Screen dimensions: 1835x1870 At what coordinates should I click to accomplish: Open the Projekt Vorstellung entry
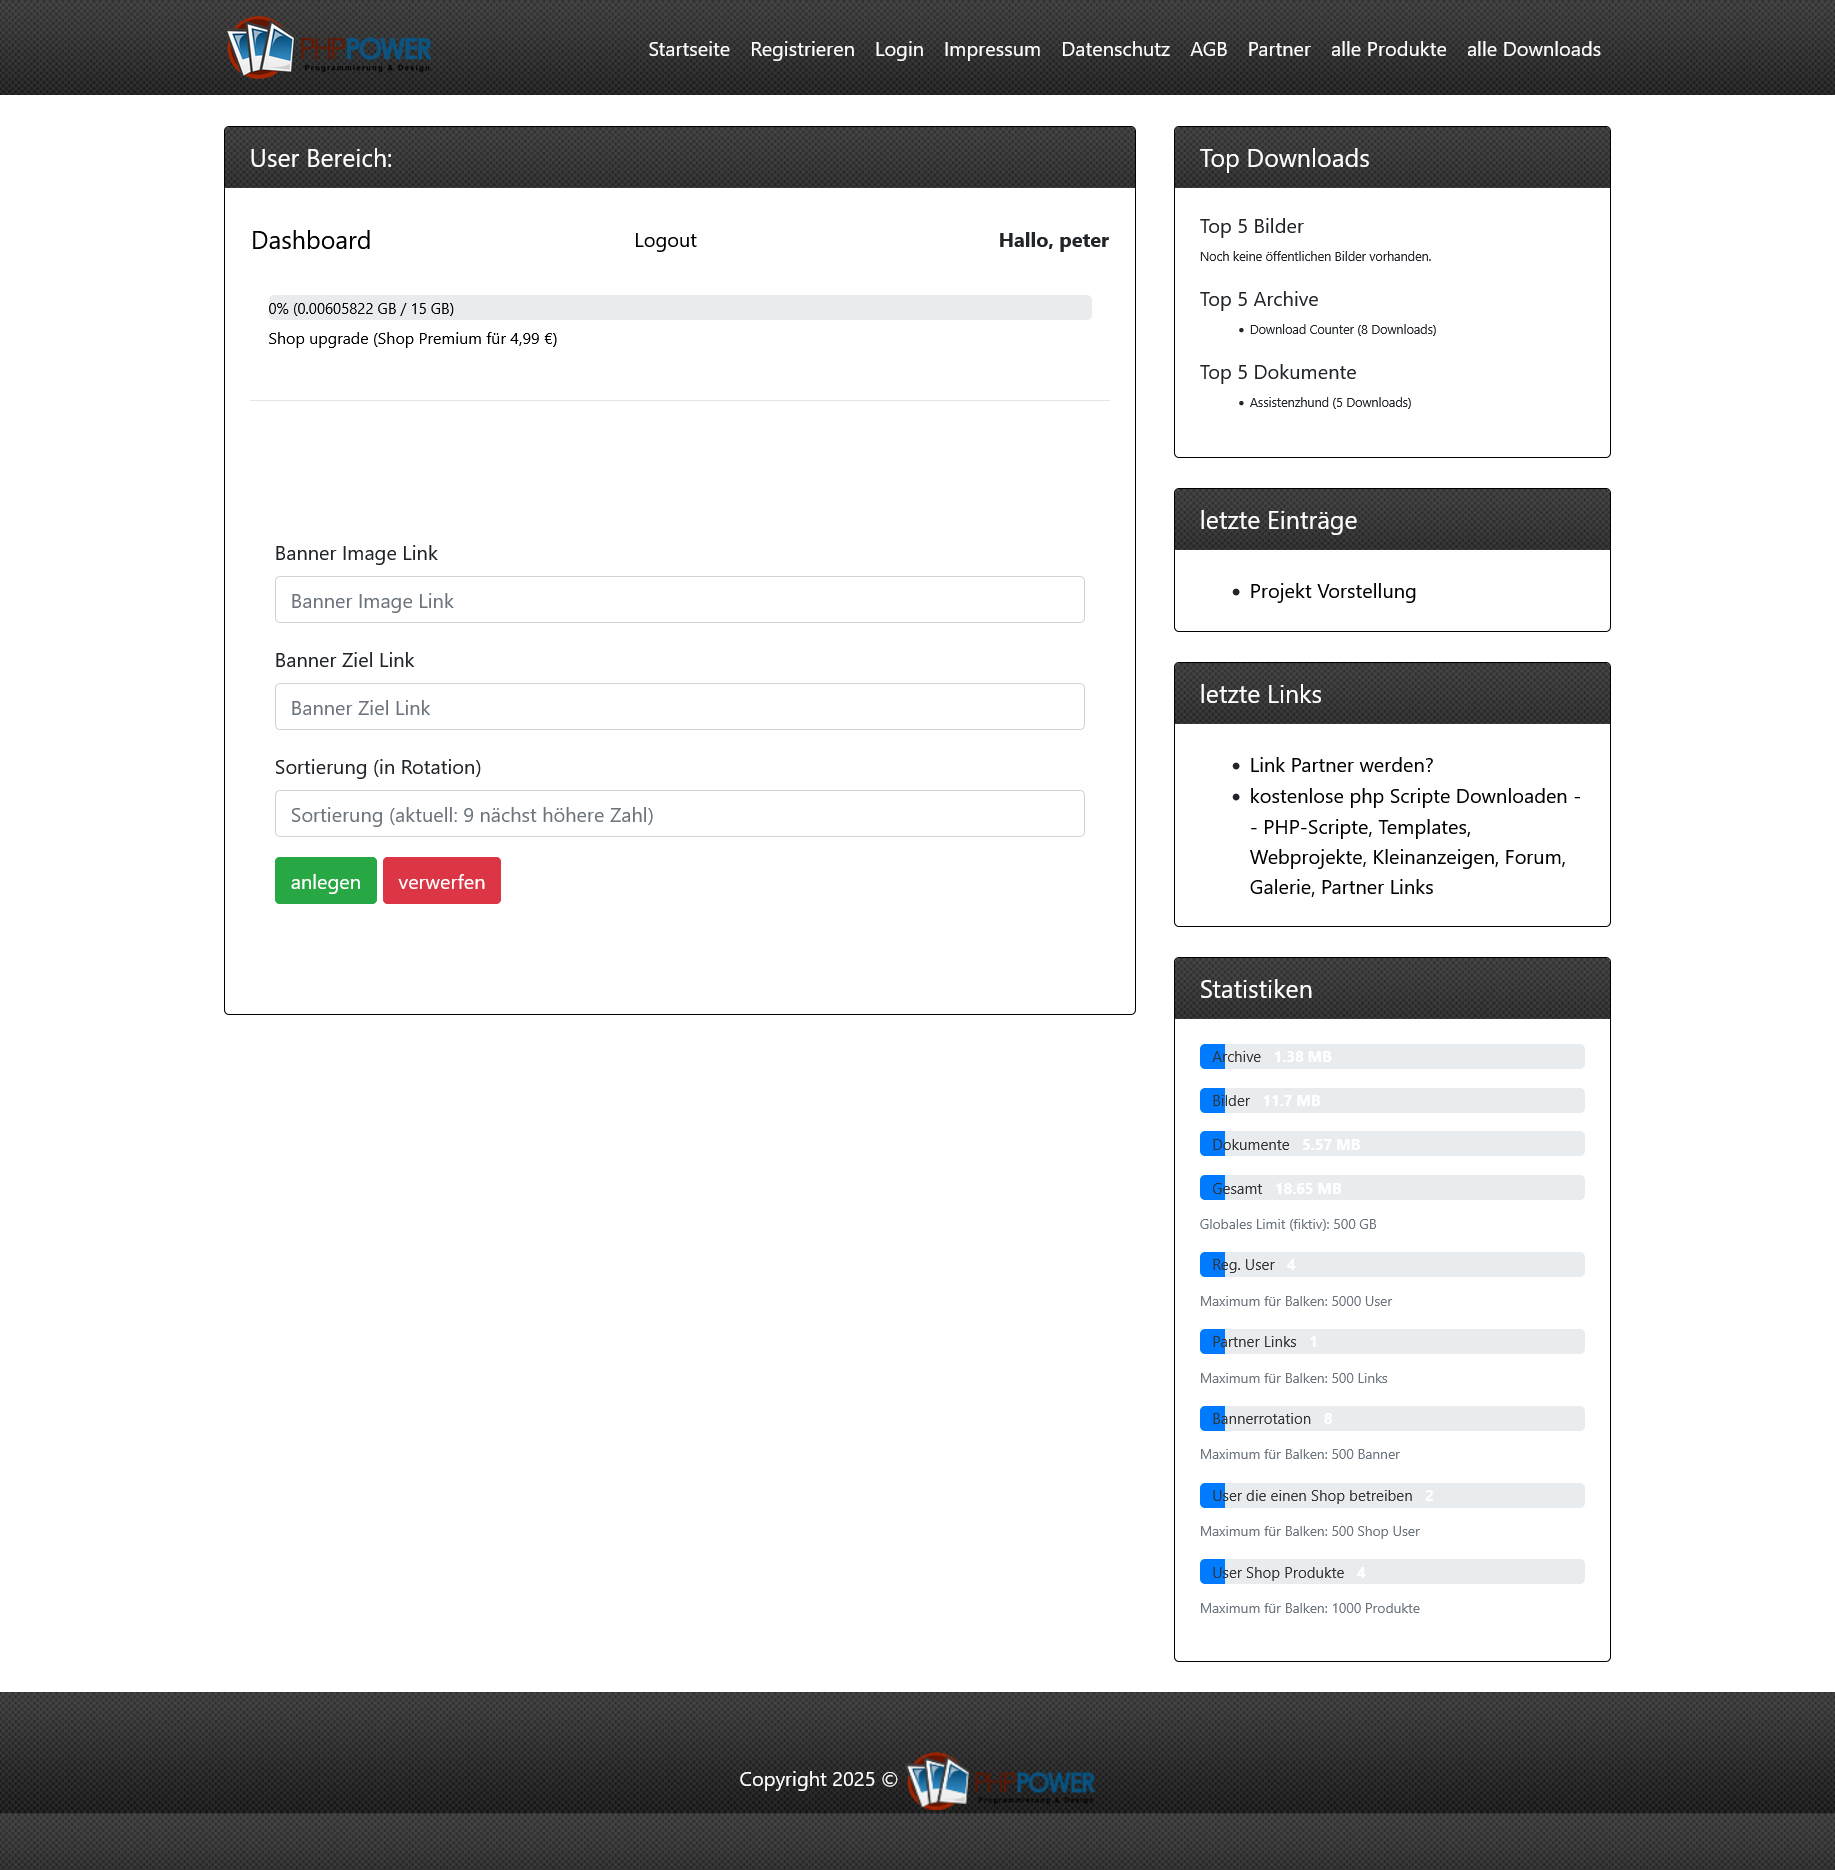tap(1332, 591)
